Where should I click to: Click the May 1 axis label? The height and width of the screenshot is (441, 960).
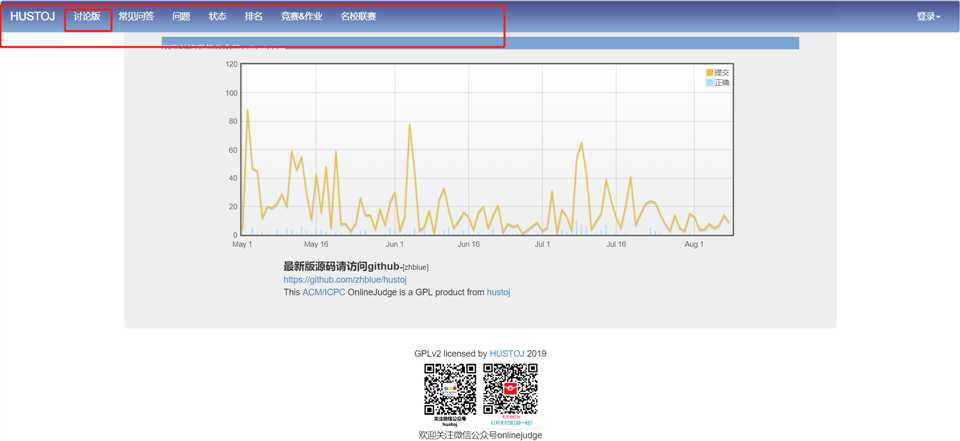point(242,244)
